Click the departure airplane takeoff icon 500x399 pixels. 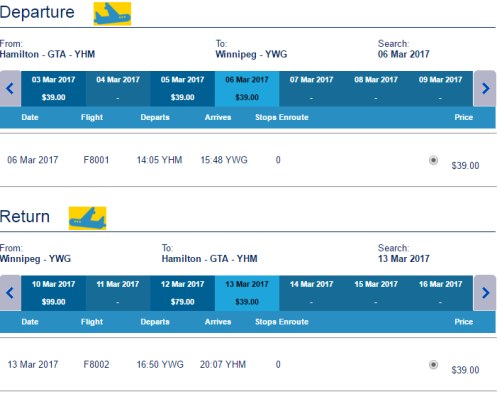pyautogui.click(x=112, y=14)
